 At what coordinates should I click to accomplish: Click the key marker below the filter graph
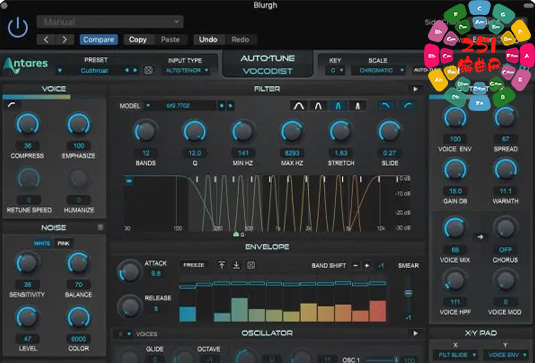(x=237, y=235)
